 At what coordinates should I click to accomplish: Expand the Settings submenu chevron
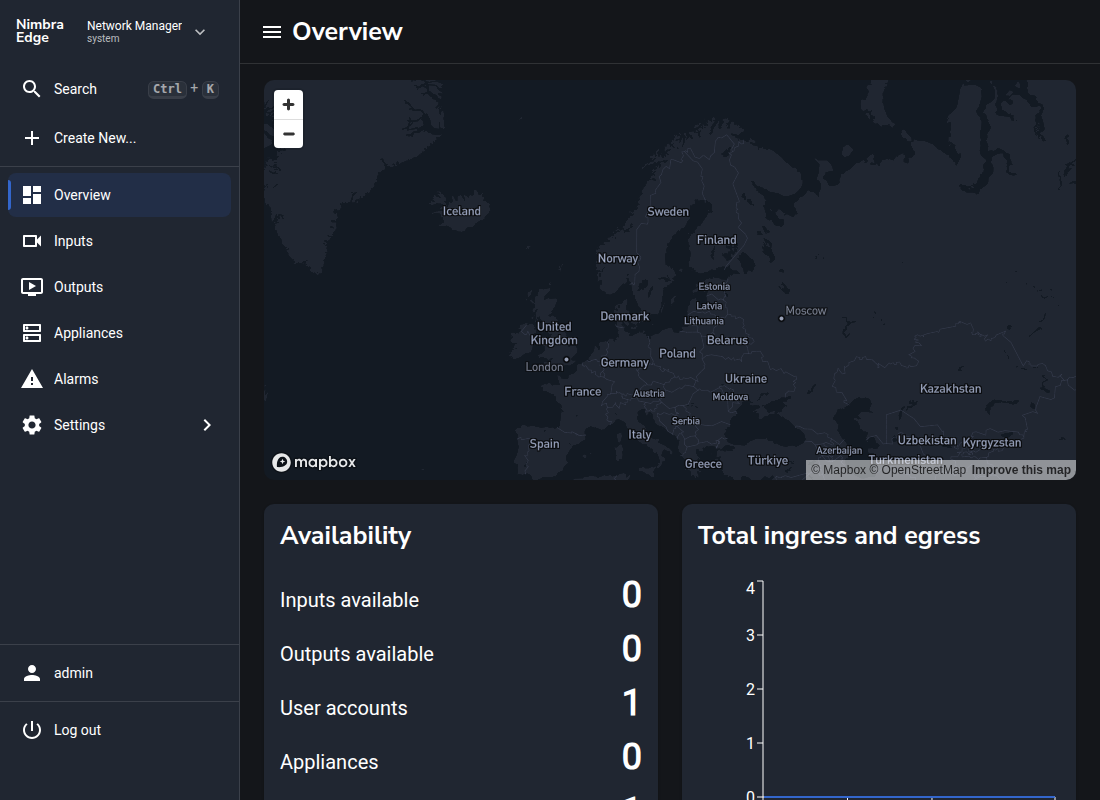207,425
